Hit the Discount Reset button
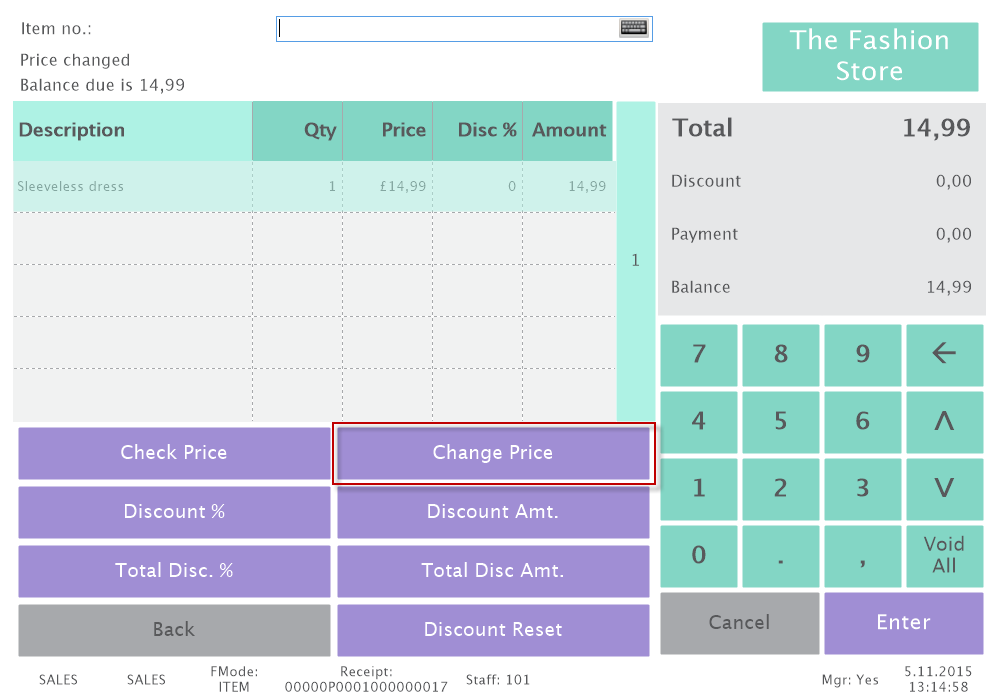This screenshot has height=699, width=1001. click(493, 630)
